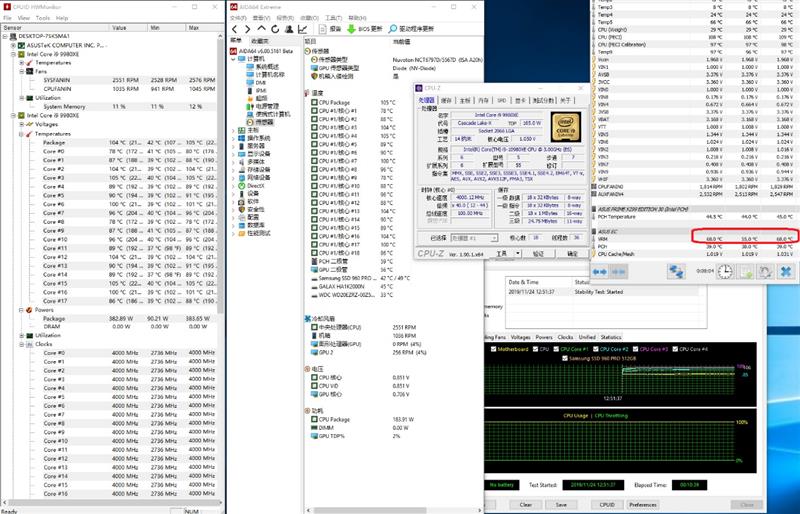This screenshot has height=514, width=800.
Task: Click the AIDA64 forward navigation arrow
Action: 247,29
